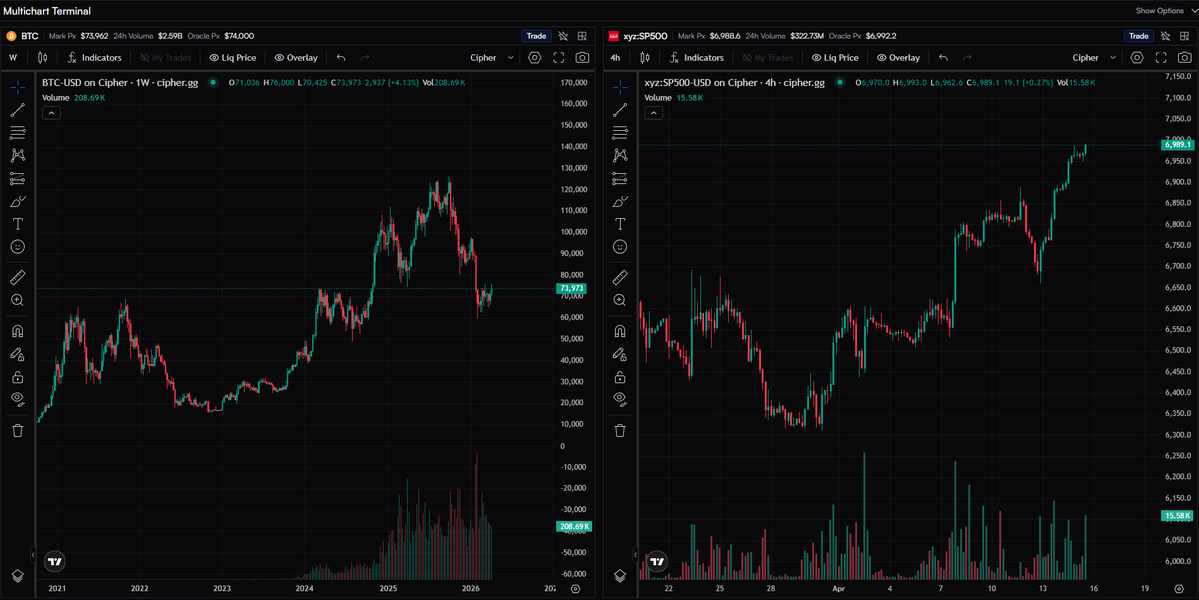
Task: Open the Fibonacci tools in SP500 chart
Action: click(x=619, y=133)
